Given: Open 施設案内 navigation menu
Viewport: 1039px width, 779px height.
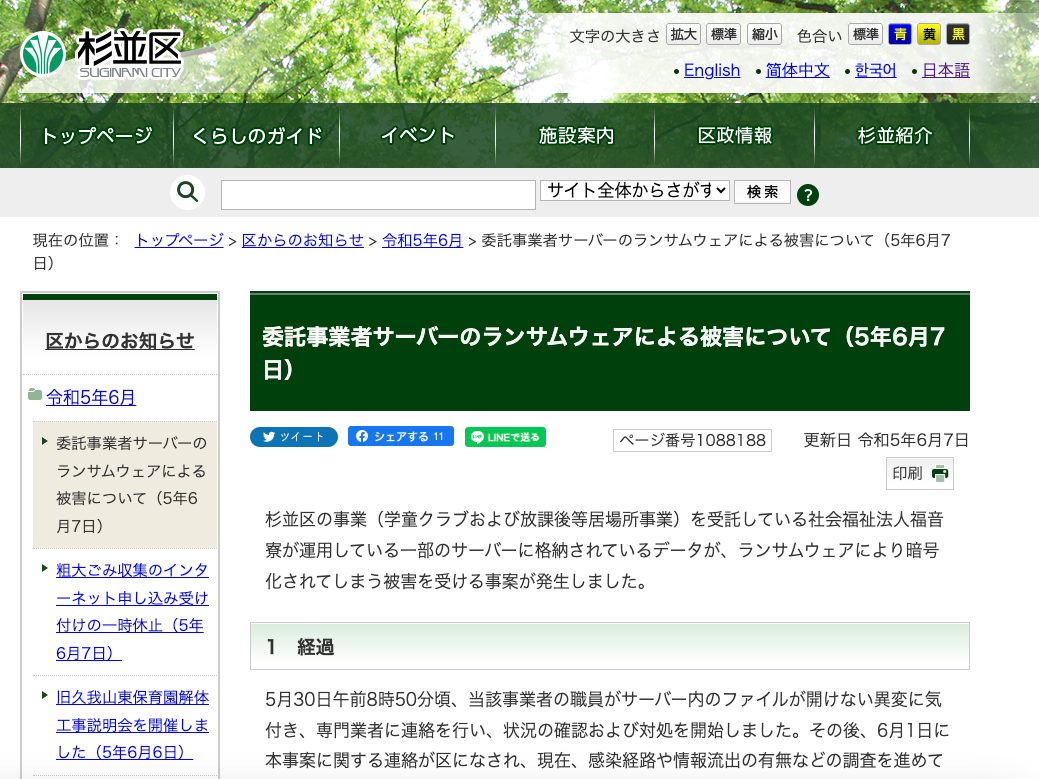Looking at the screenshot, I should pos(575,136).
